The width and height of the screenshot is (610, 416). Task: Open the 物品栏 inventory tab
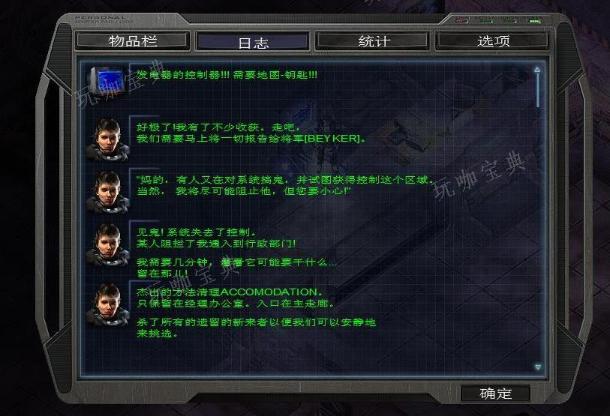133,40
